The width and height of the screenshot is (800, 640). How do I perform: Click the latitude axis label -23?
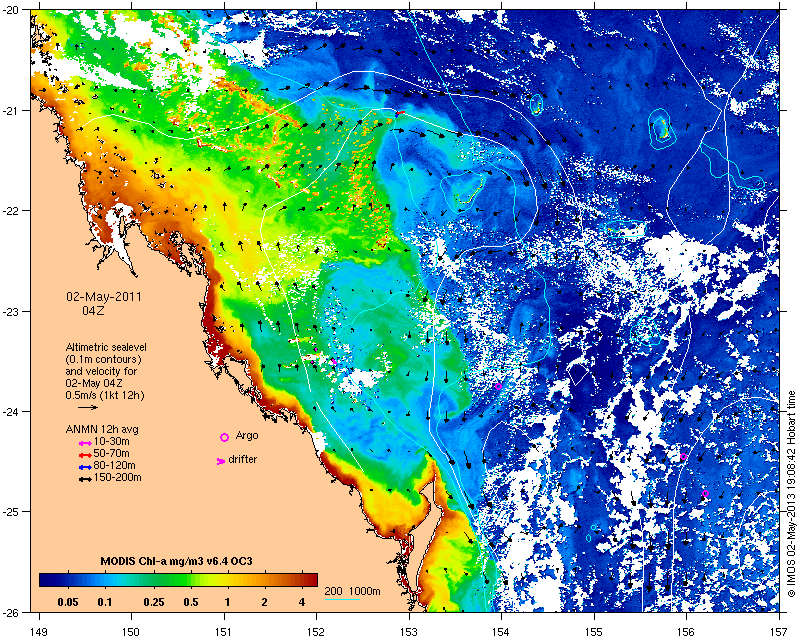point(9,311)
